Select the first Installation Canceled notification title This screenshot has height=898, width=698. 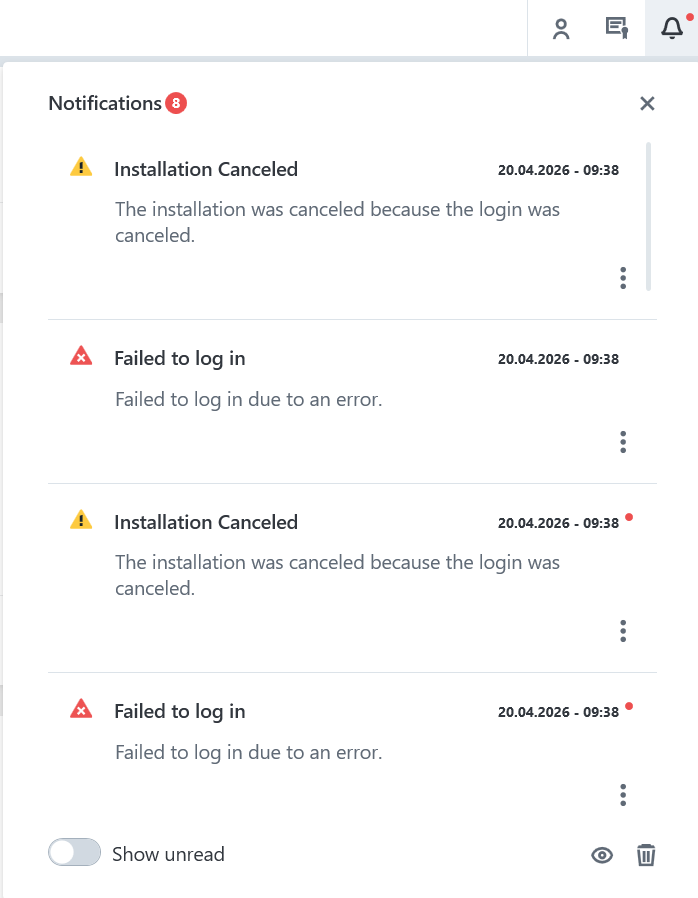206,169
